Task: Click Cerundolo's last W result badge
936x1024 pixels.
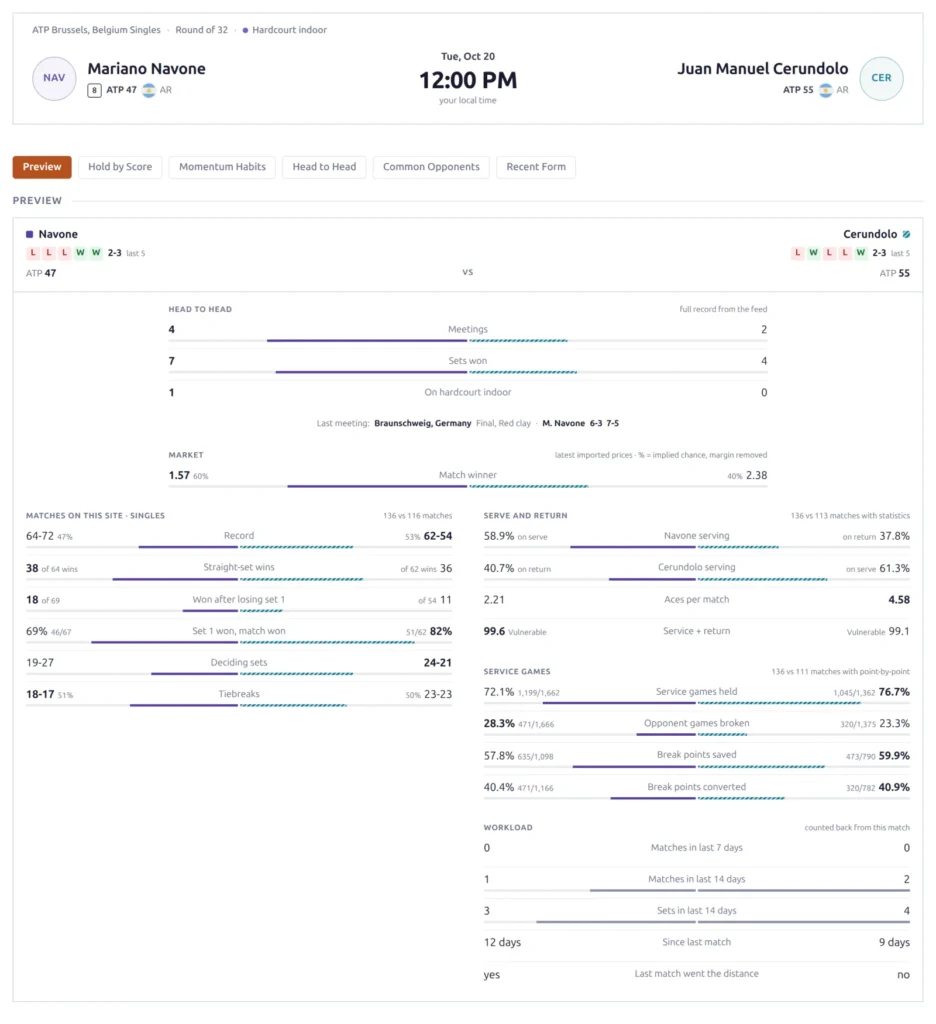Action: pos(861,253)
